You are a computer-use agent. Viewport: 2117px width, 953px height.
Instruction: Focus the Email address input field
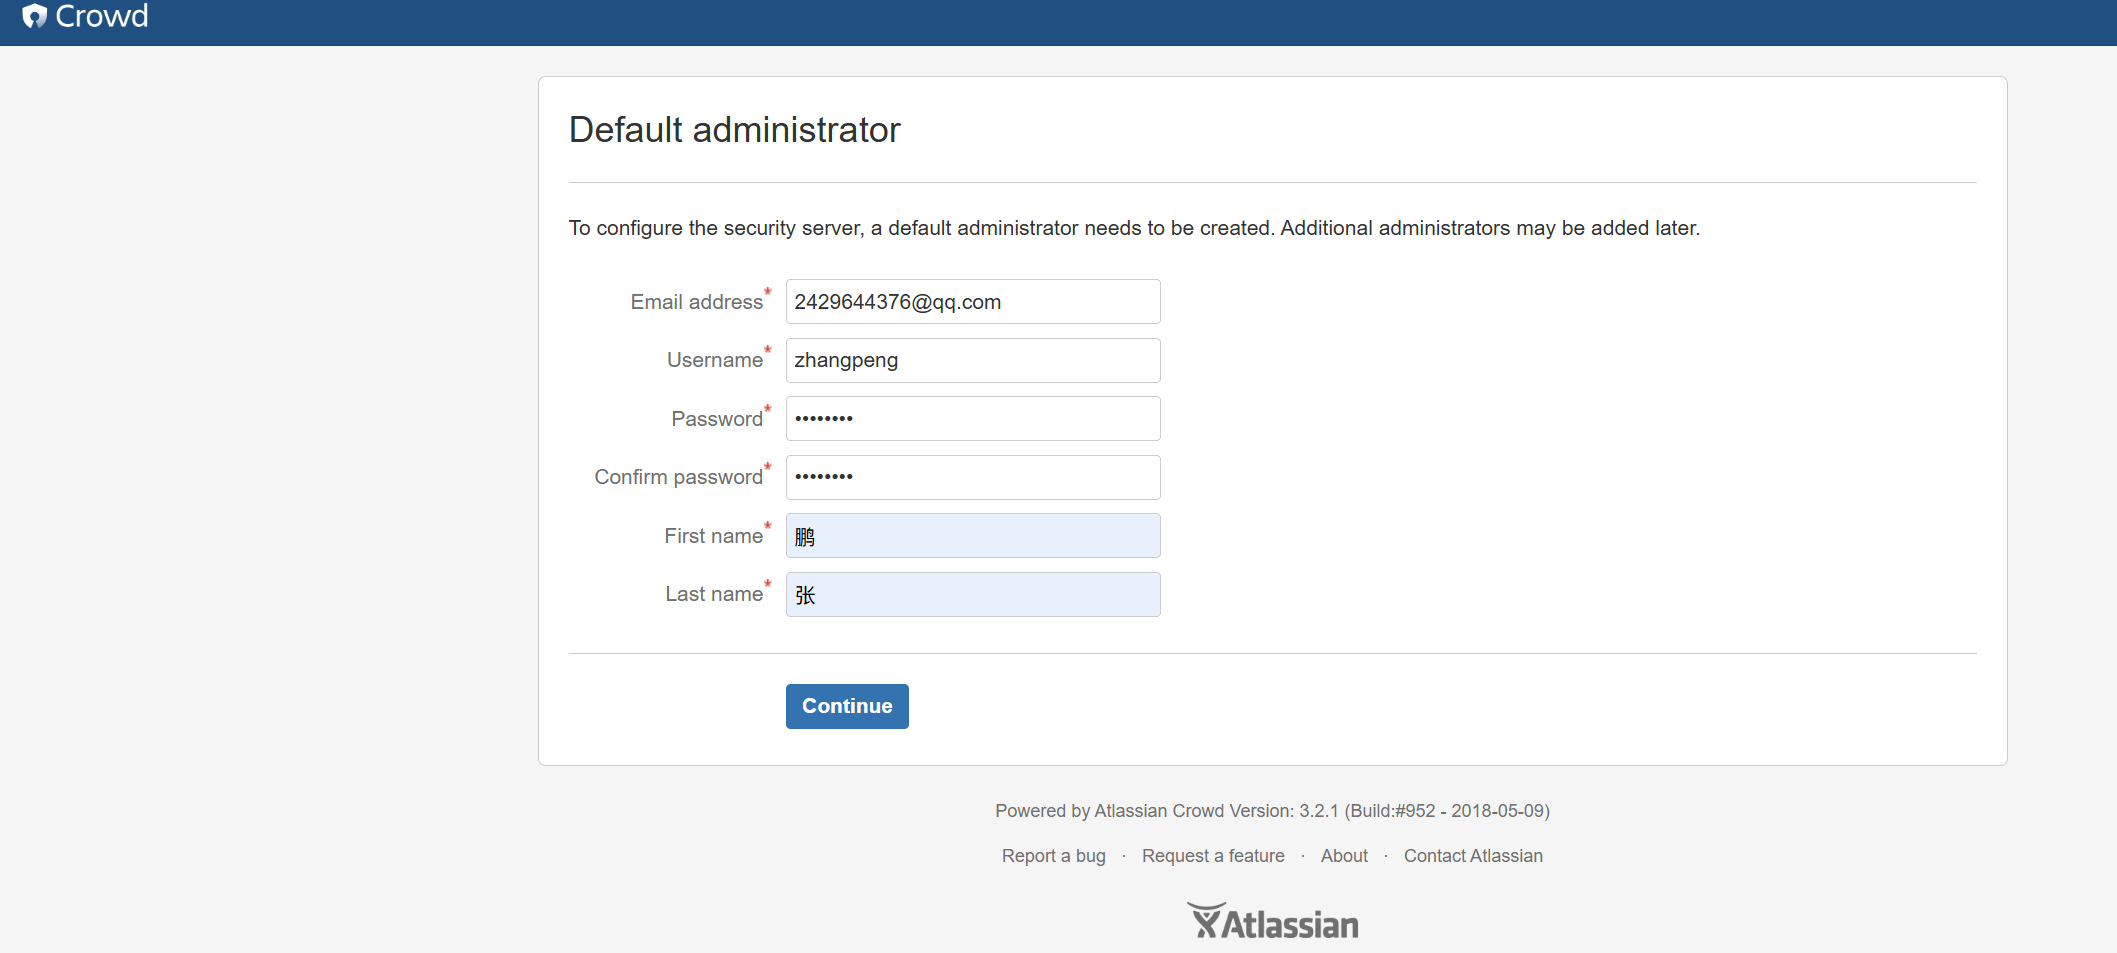tap(972, 302)
